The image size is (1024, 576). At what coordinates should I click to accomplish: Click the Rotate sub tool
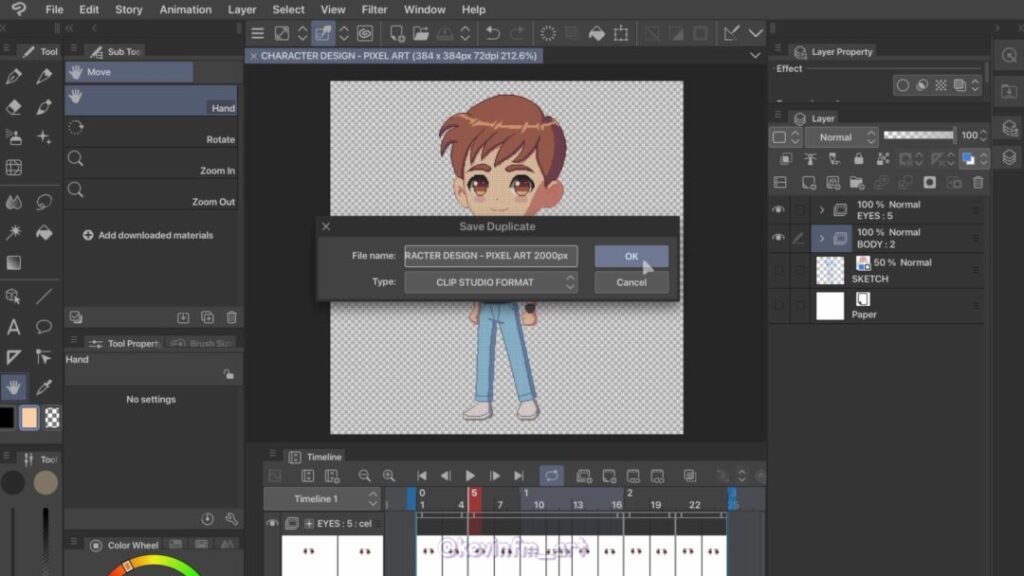point(150,132)
